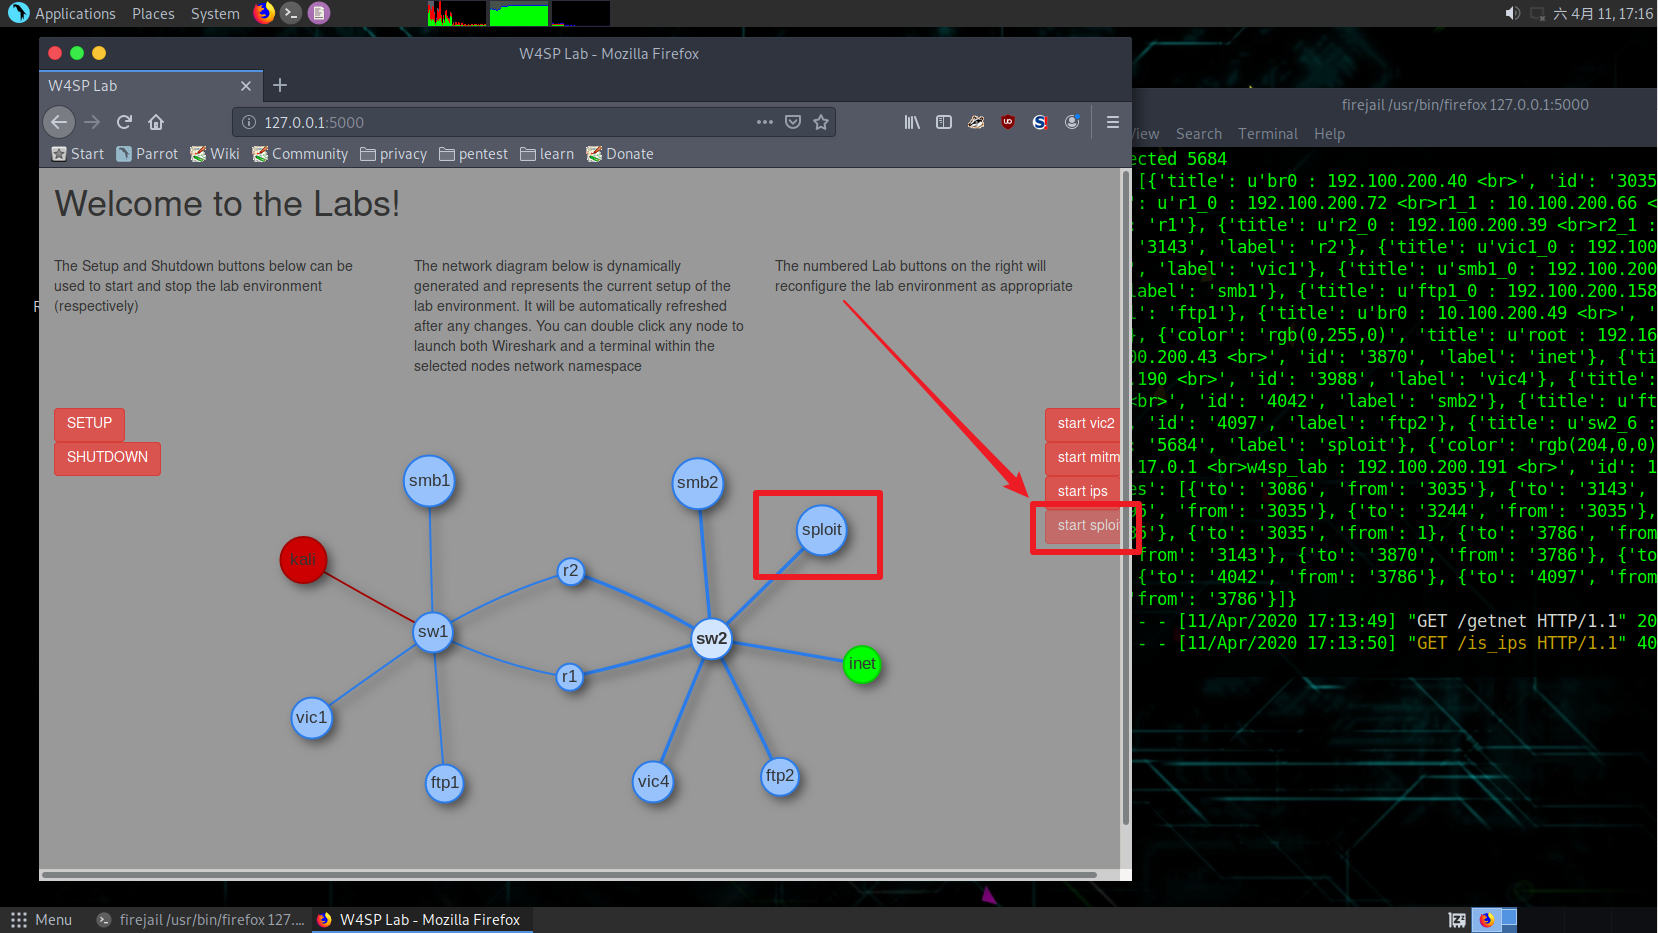Select the red kali node

point(303,560)
